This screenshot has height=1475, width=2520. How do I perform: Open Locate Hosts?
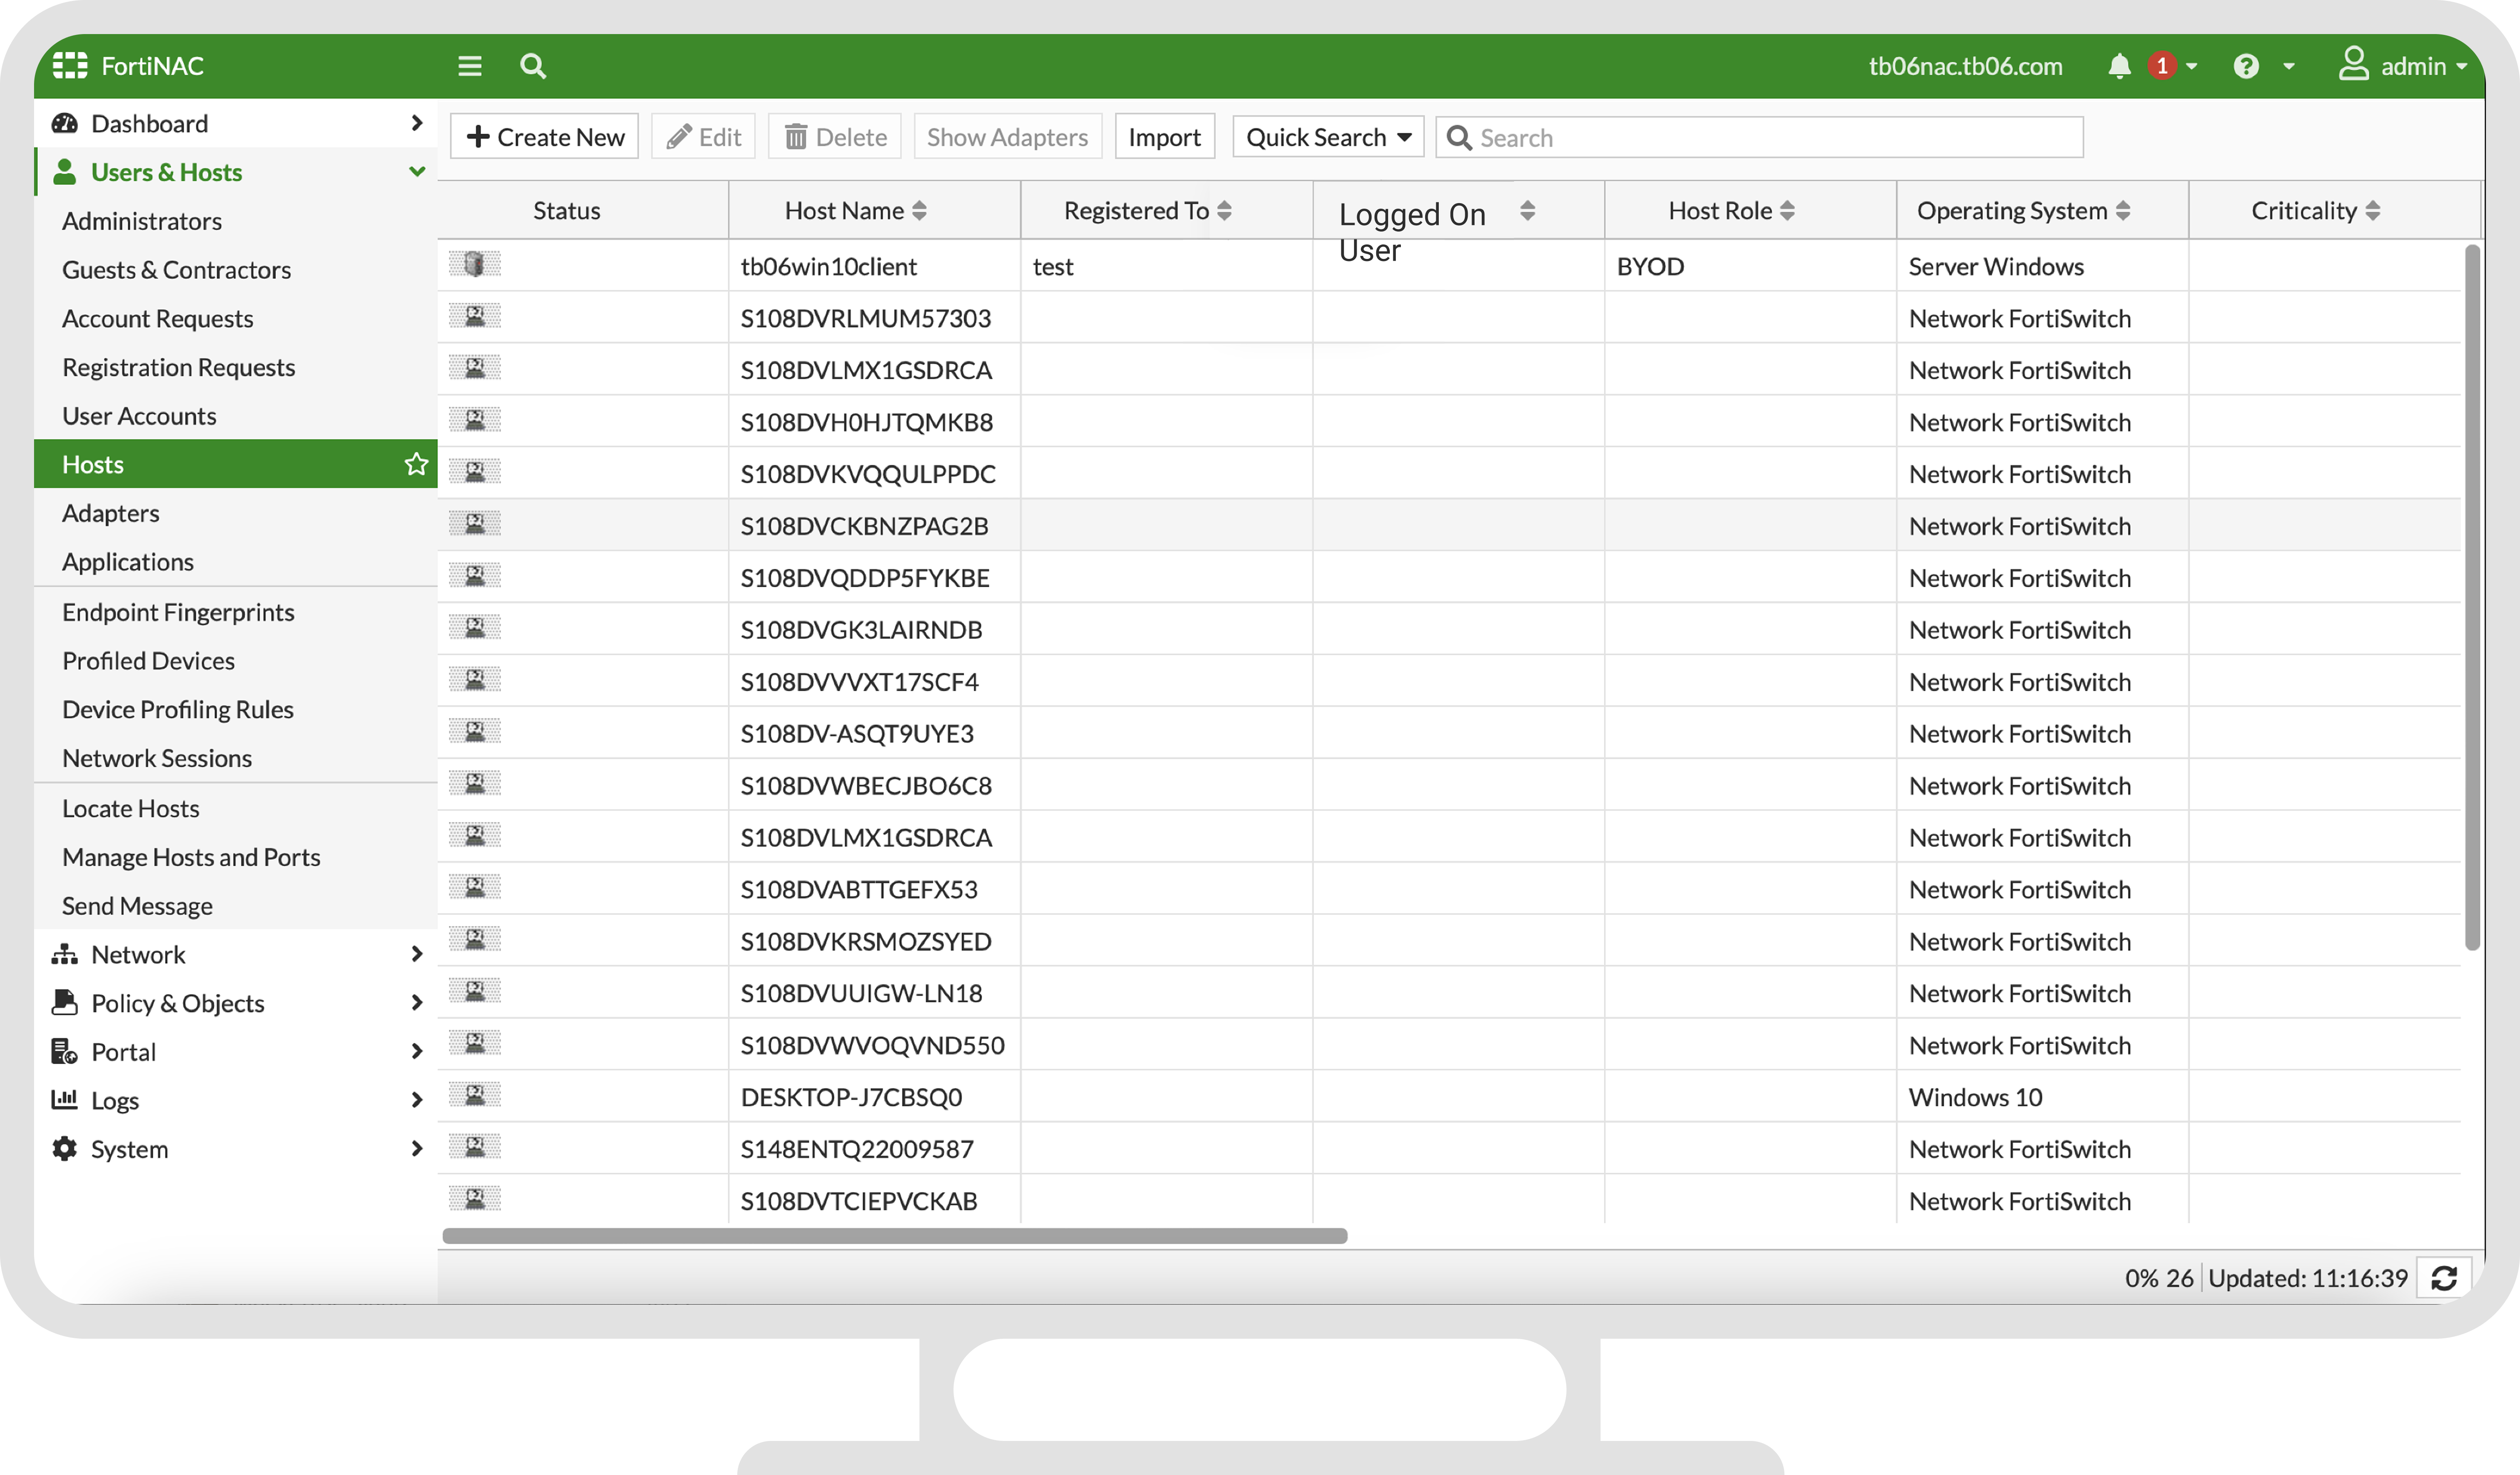click(131, 808)
